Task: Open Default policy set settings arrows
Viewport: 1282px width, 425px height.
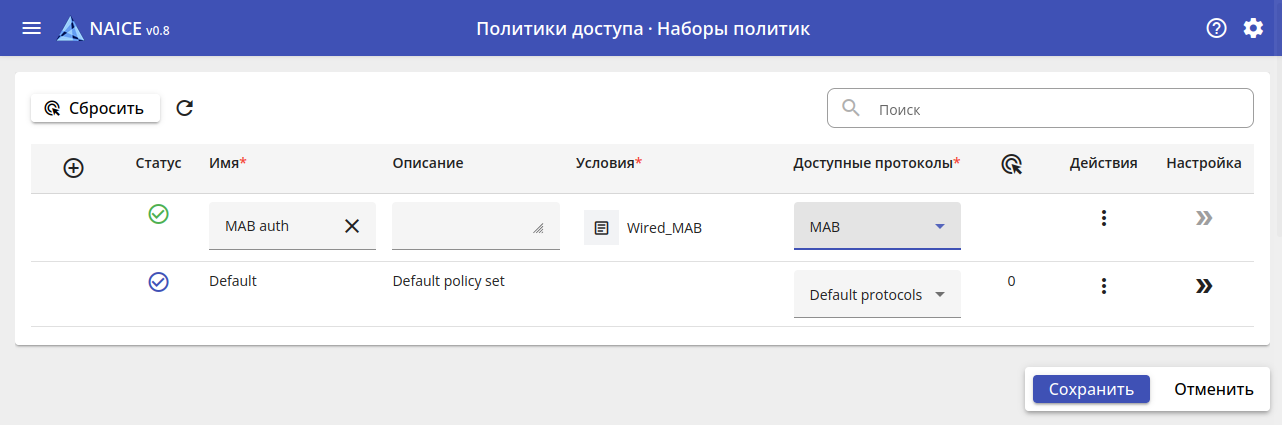Action: pyautogui.click(x=1204, y=286)
